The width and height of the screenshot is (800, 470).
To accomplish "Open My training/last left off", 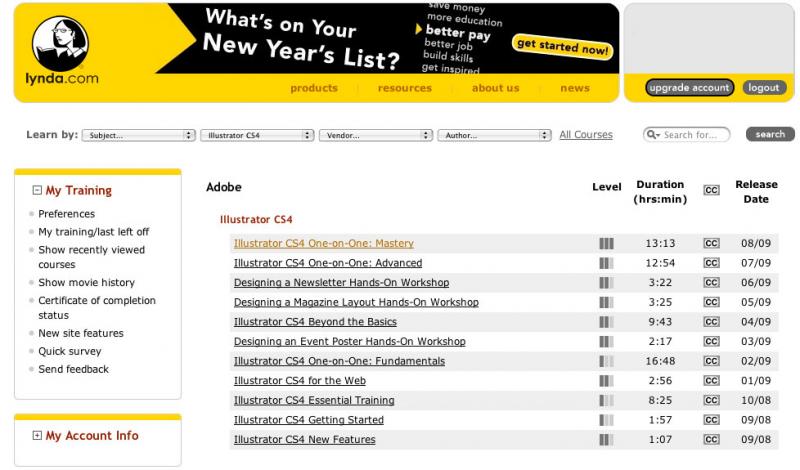I will [93, 232].
